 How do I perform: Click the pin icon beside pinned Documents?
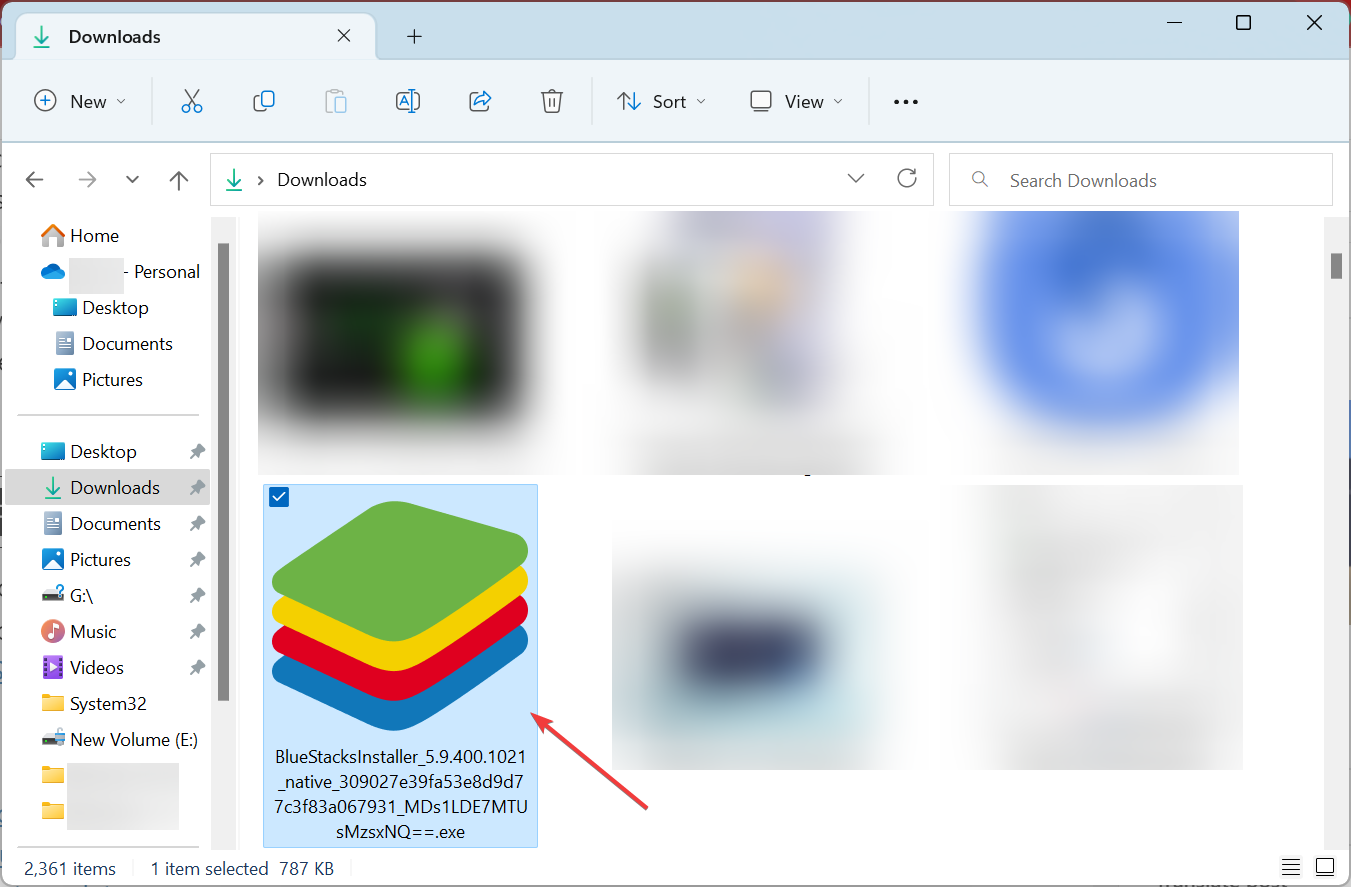click(x=198, y=524)
